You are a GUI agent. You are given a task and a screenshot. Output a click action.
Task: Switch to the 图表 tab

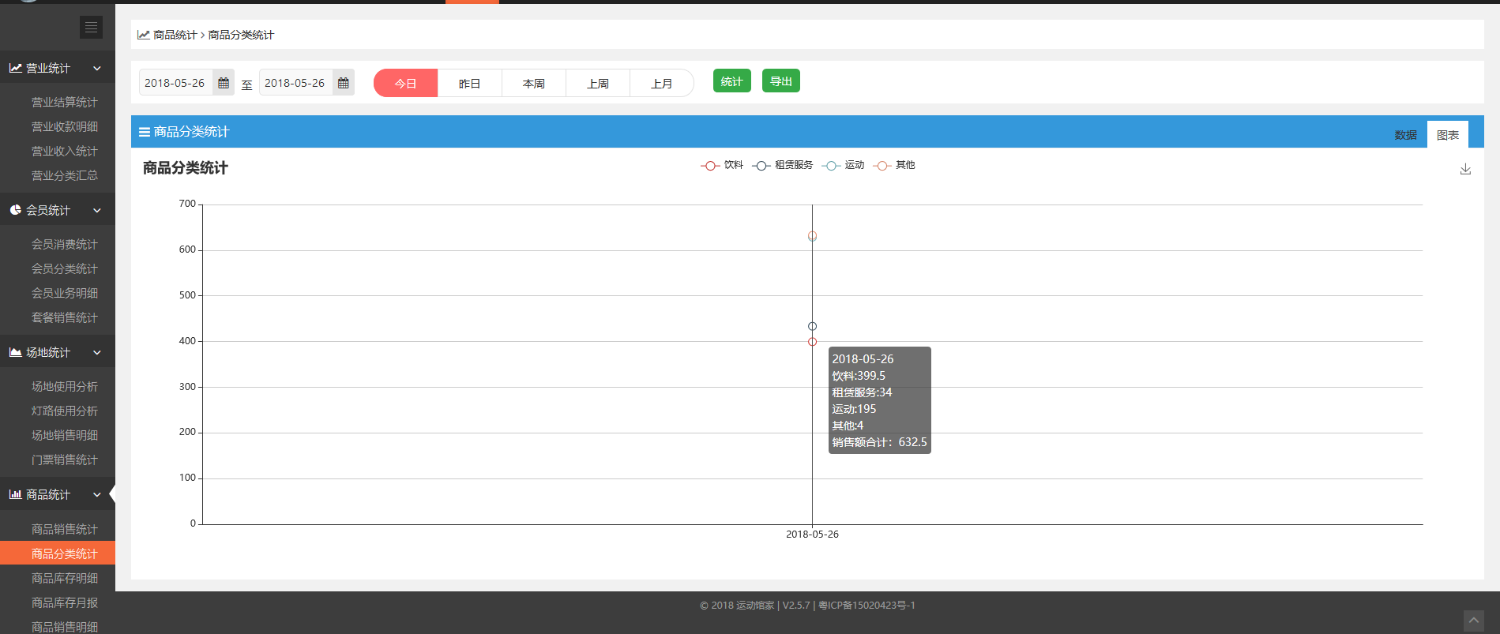[x=1448, y=135]
